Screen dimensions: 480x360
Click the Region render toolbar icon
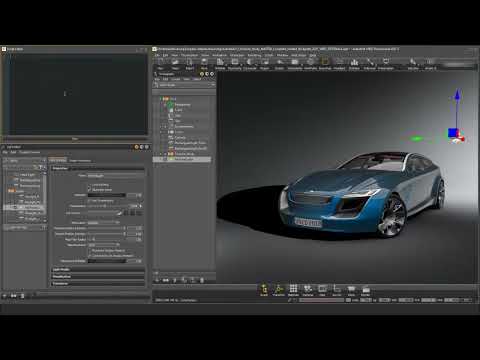(x=265, y=63)
